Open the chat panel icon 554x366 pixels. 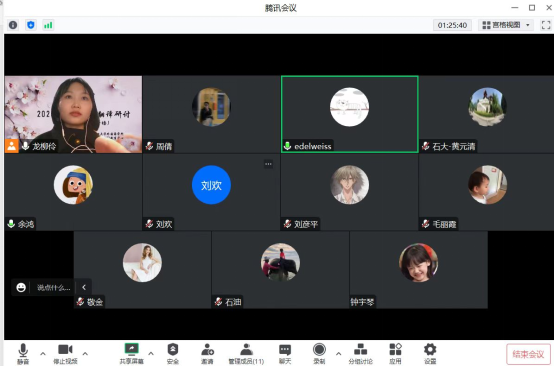[285, 354]
